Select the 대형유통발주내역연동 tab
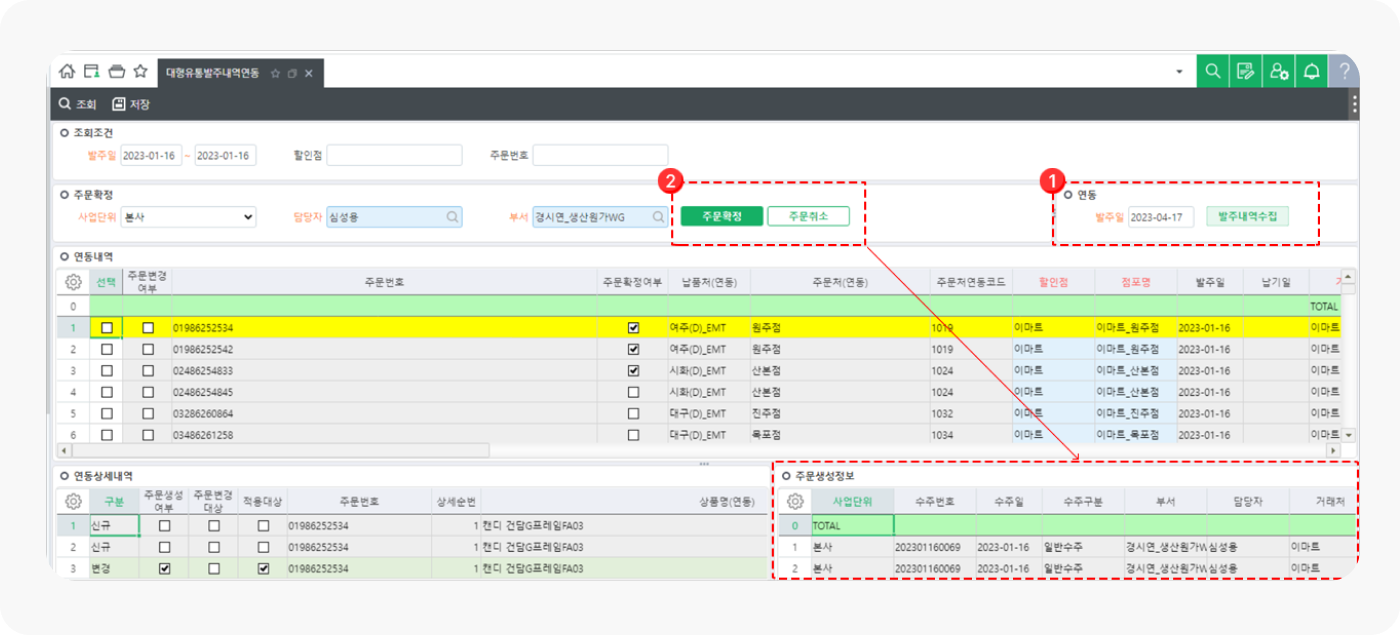 212,73
